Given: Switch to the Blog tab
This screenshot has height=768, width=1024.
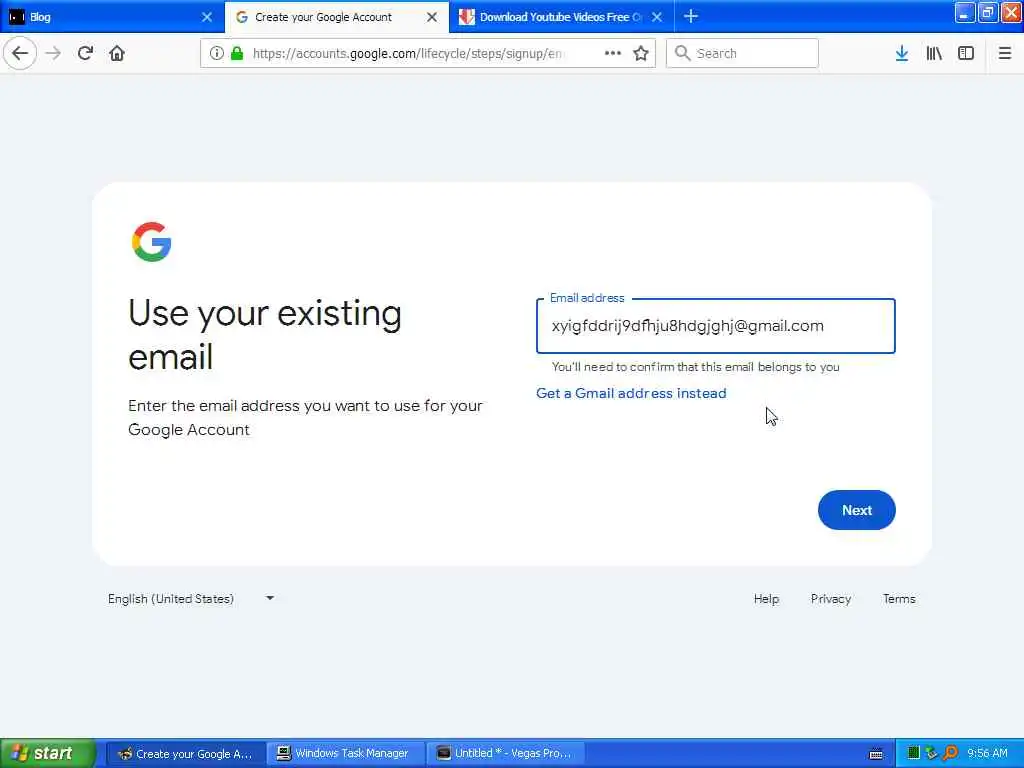Looking at the screenshot, I should (x=111, y=17).
